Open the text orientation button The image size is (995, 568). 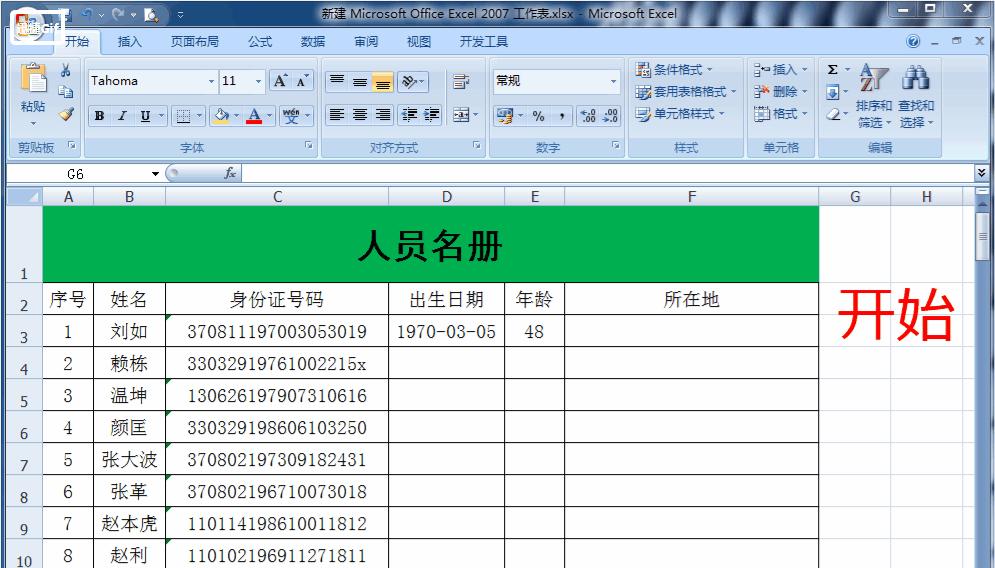click(412, 81)
